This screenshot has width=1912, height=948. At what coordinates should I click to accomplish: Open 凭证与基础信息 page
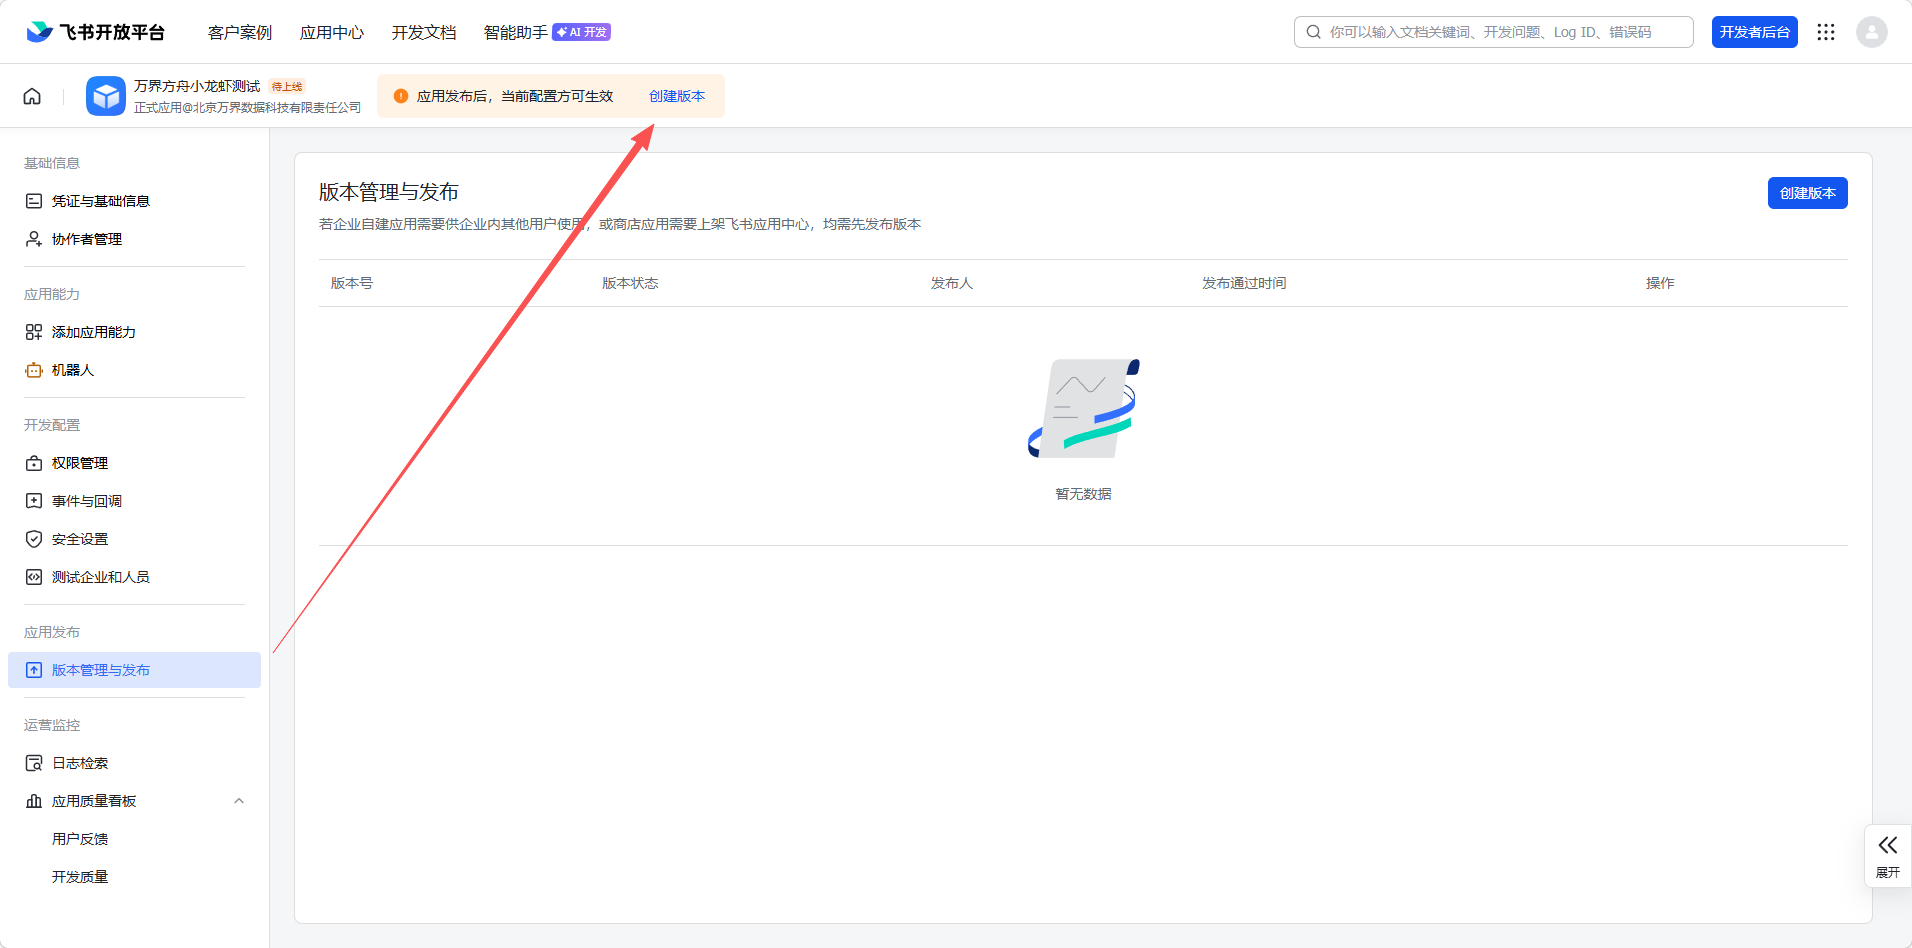(x=101, y=201)
